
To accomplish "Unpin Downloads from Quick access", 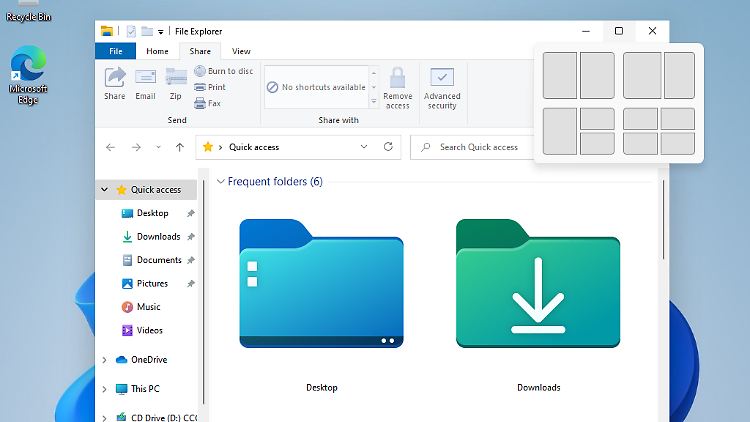I will [x=191, y=237].
